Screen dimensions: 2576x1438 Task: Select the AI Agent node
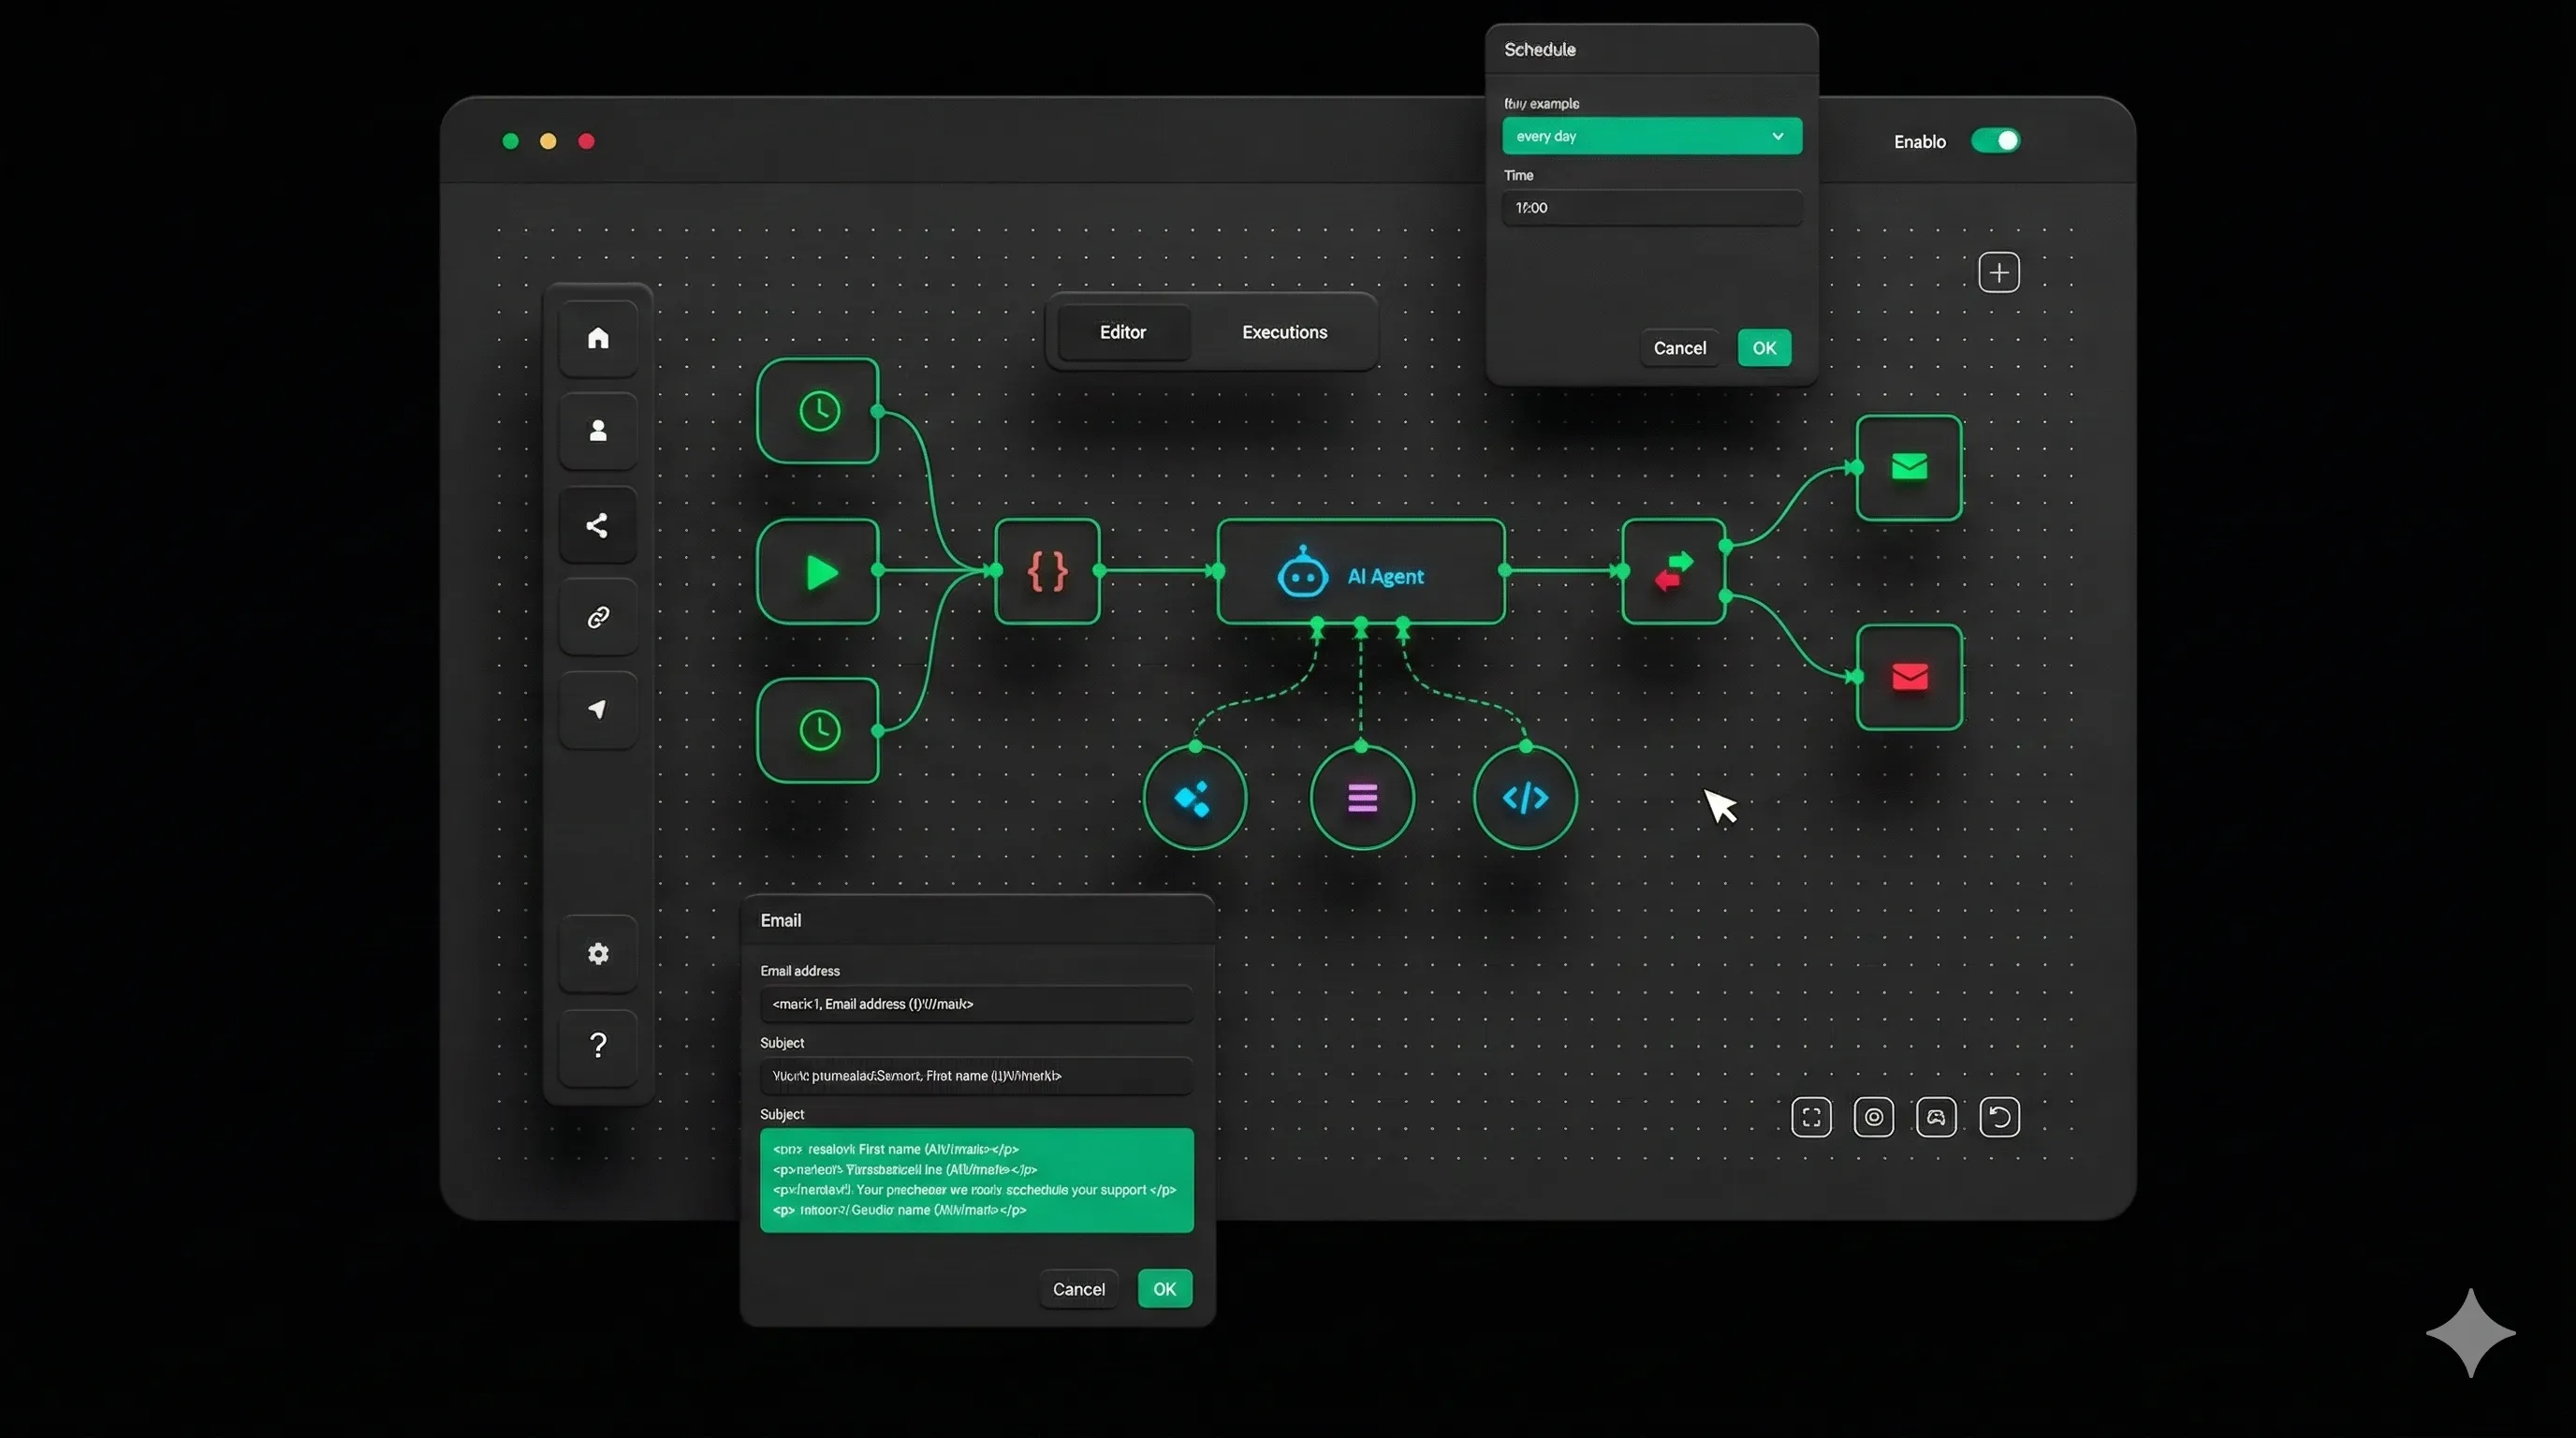coord(1360,572)
